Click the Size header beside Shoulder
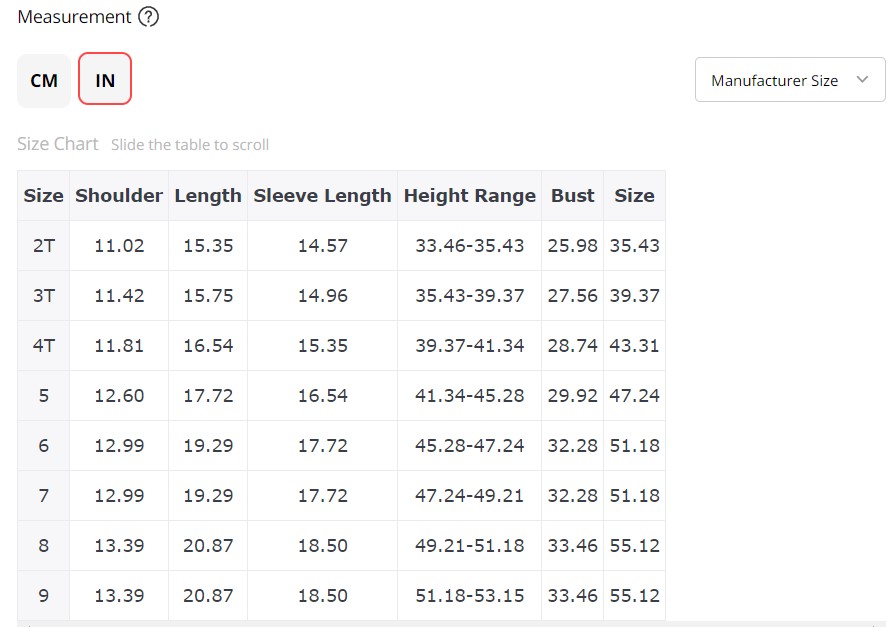The image size is (891, 627). (43, 196)
